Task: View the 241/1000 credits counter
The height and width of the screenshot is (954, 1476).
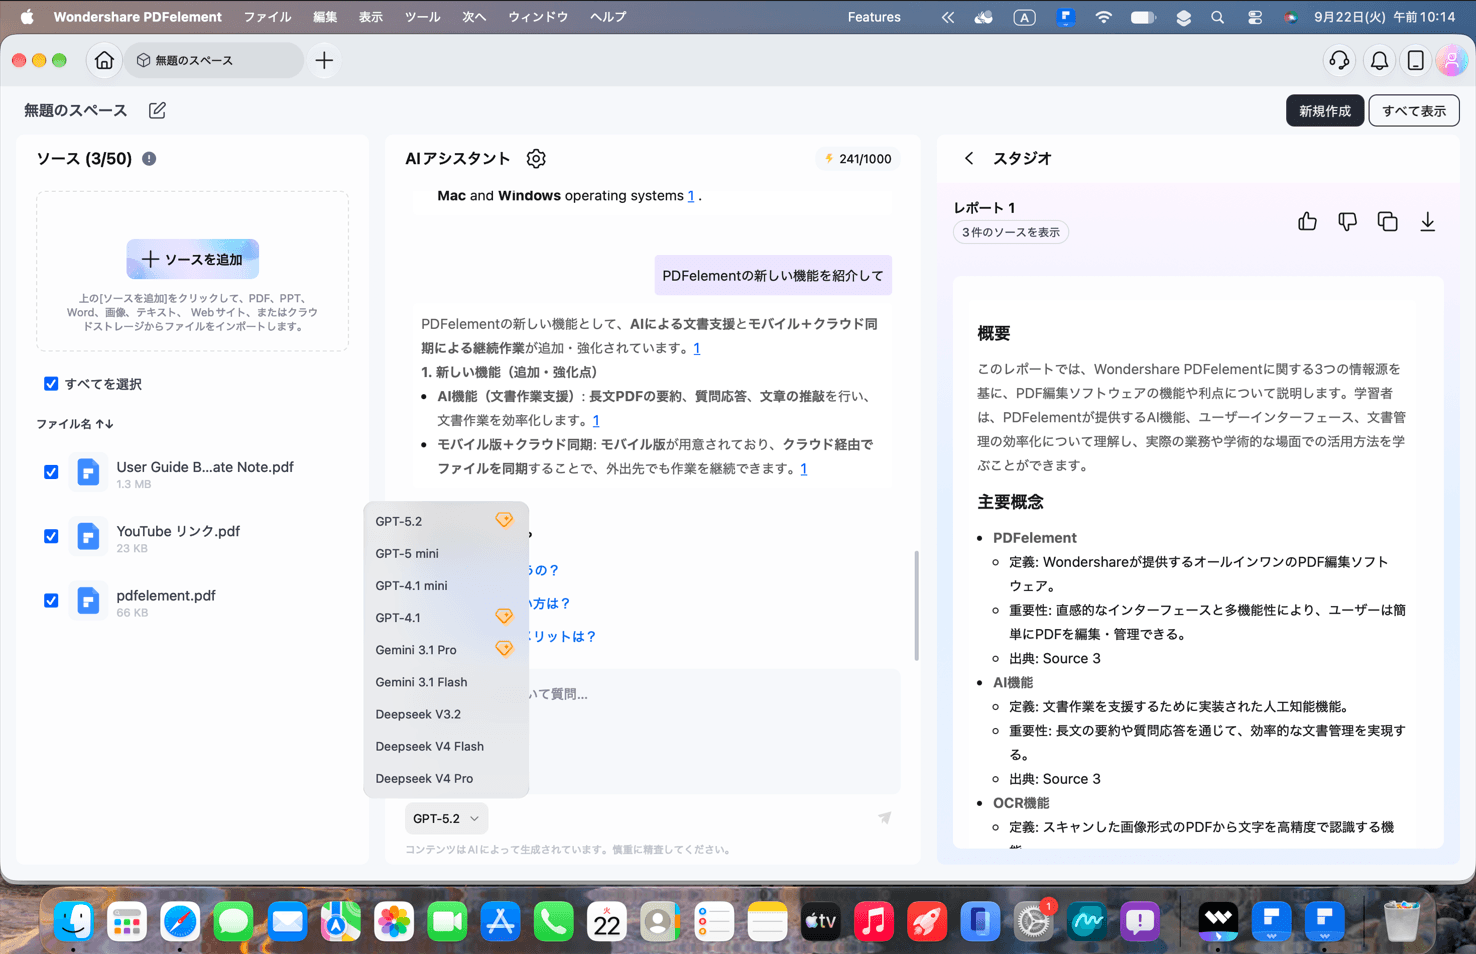Action: pos(857,159)
